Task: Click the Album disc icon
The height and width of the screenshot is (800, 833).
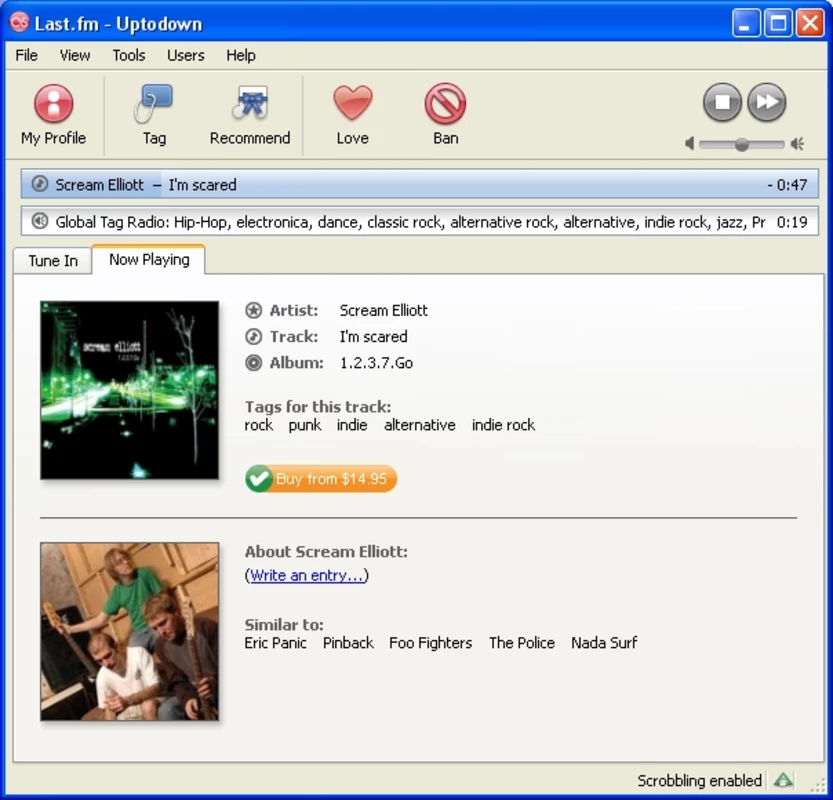Action: 253,363
